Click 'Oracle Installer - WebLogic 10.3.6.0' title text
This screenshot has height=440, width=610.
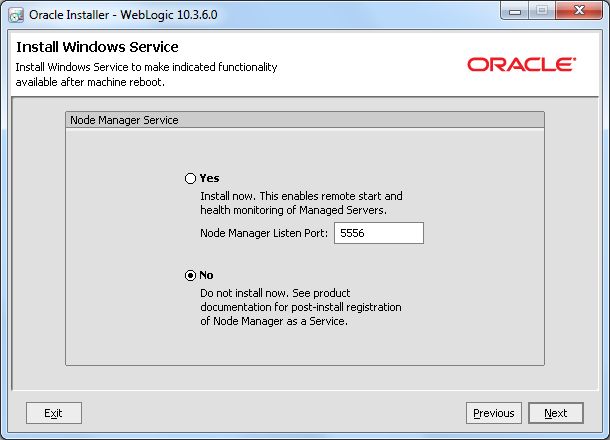tap(123, 15)
